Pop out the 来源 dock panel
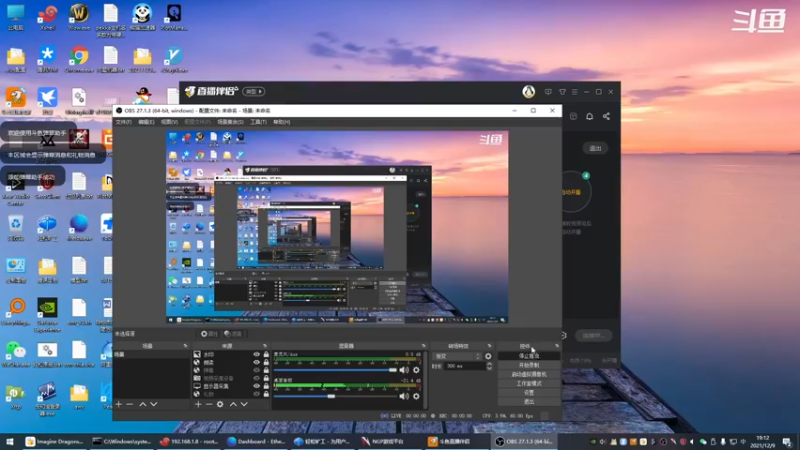 click(x=265, y=346)
